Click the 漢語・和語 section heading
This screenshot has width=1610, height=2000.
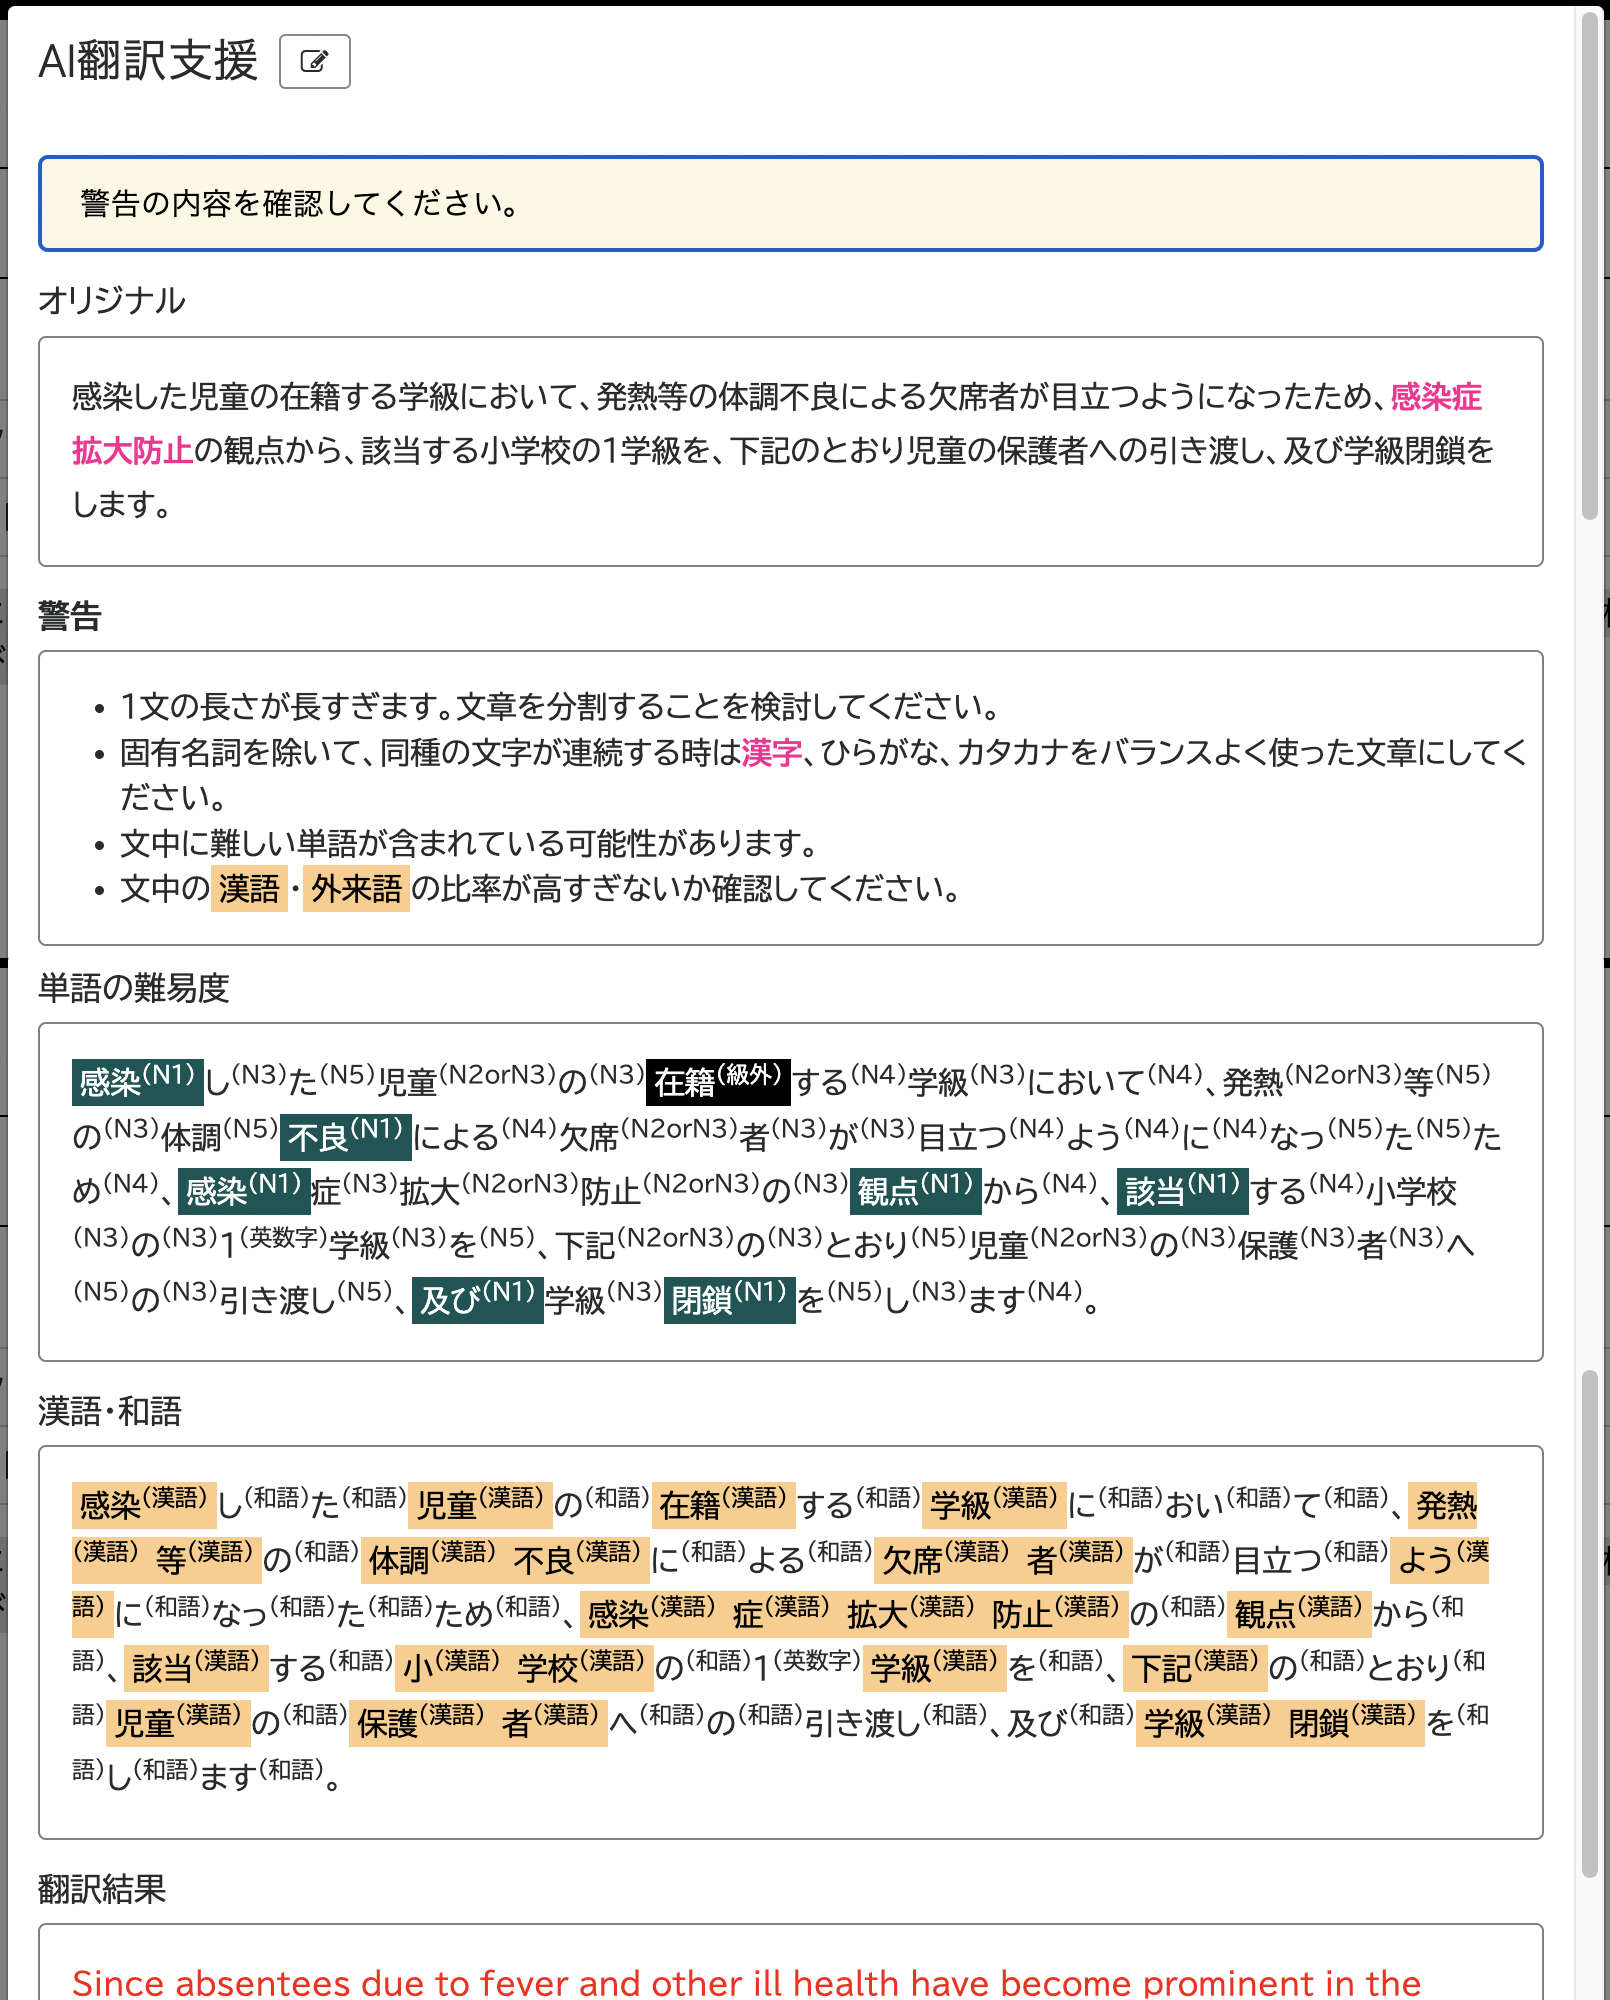click(x=110, y=1411)
